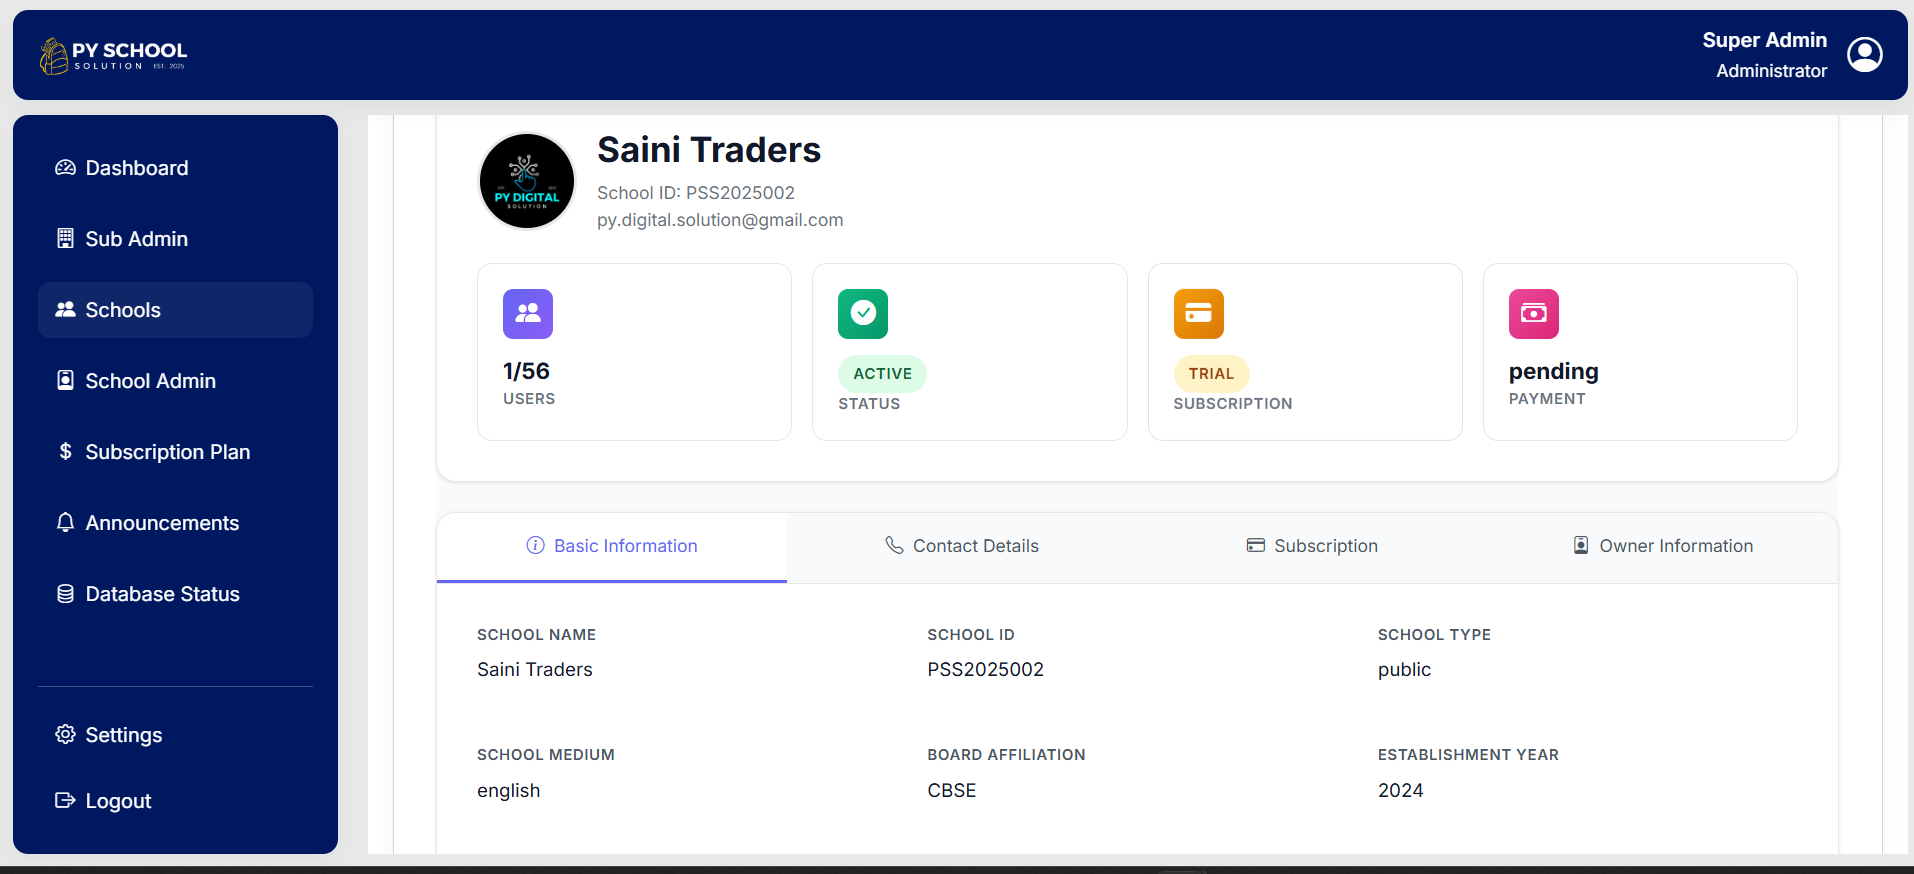Click the pending payment value

1553,372
